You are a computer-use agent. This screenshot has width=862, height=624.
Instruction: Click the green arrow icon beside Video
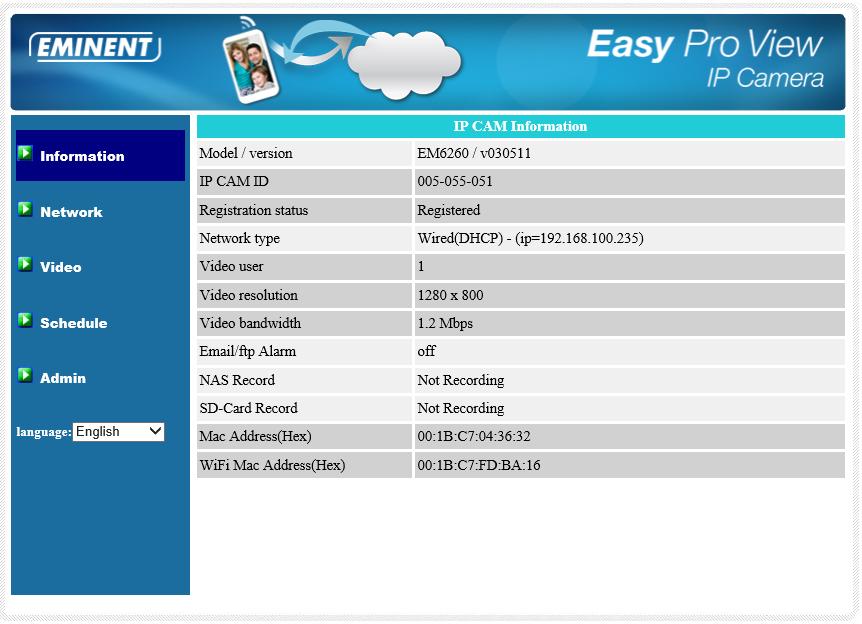pos(25,264)
